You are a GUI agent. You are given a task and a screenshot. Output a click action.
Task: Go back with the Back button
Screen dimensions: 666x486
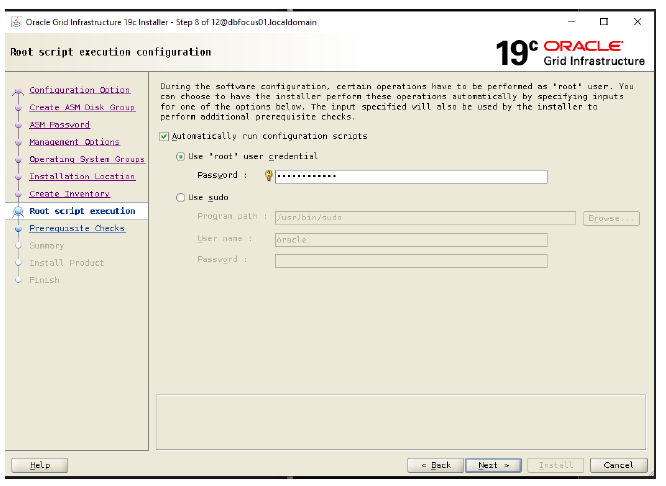(436, 465)
